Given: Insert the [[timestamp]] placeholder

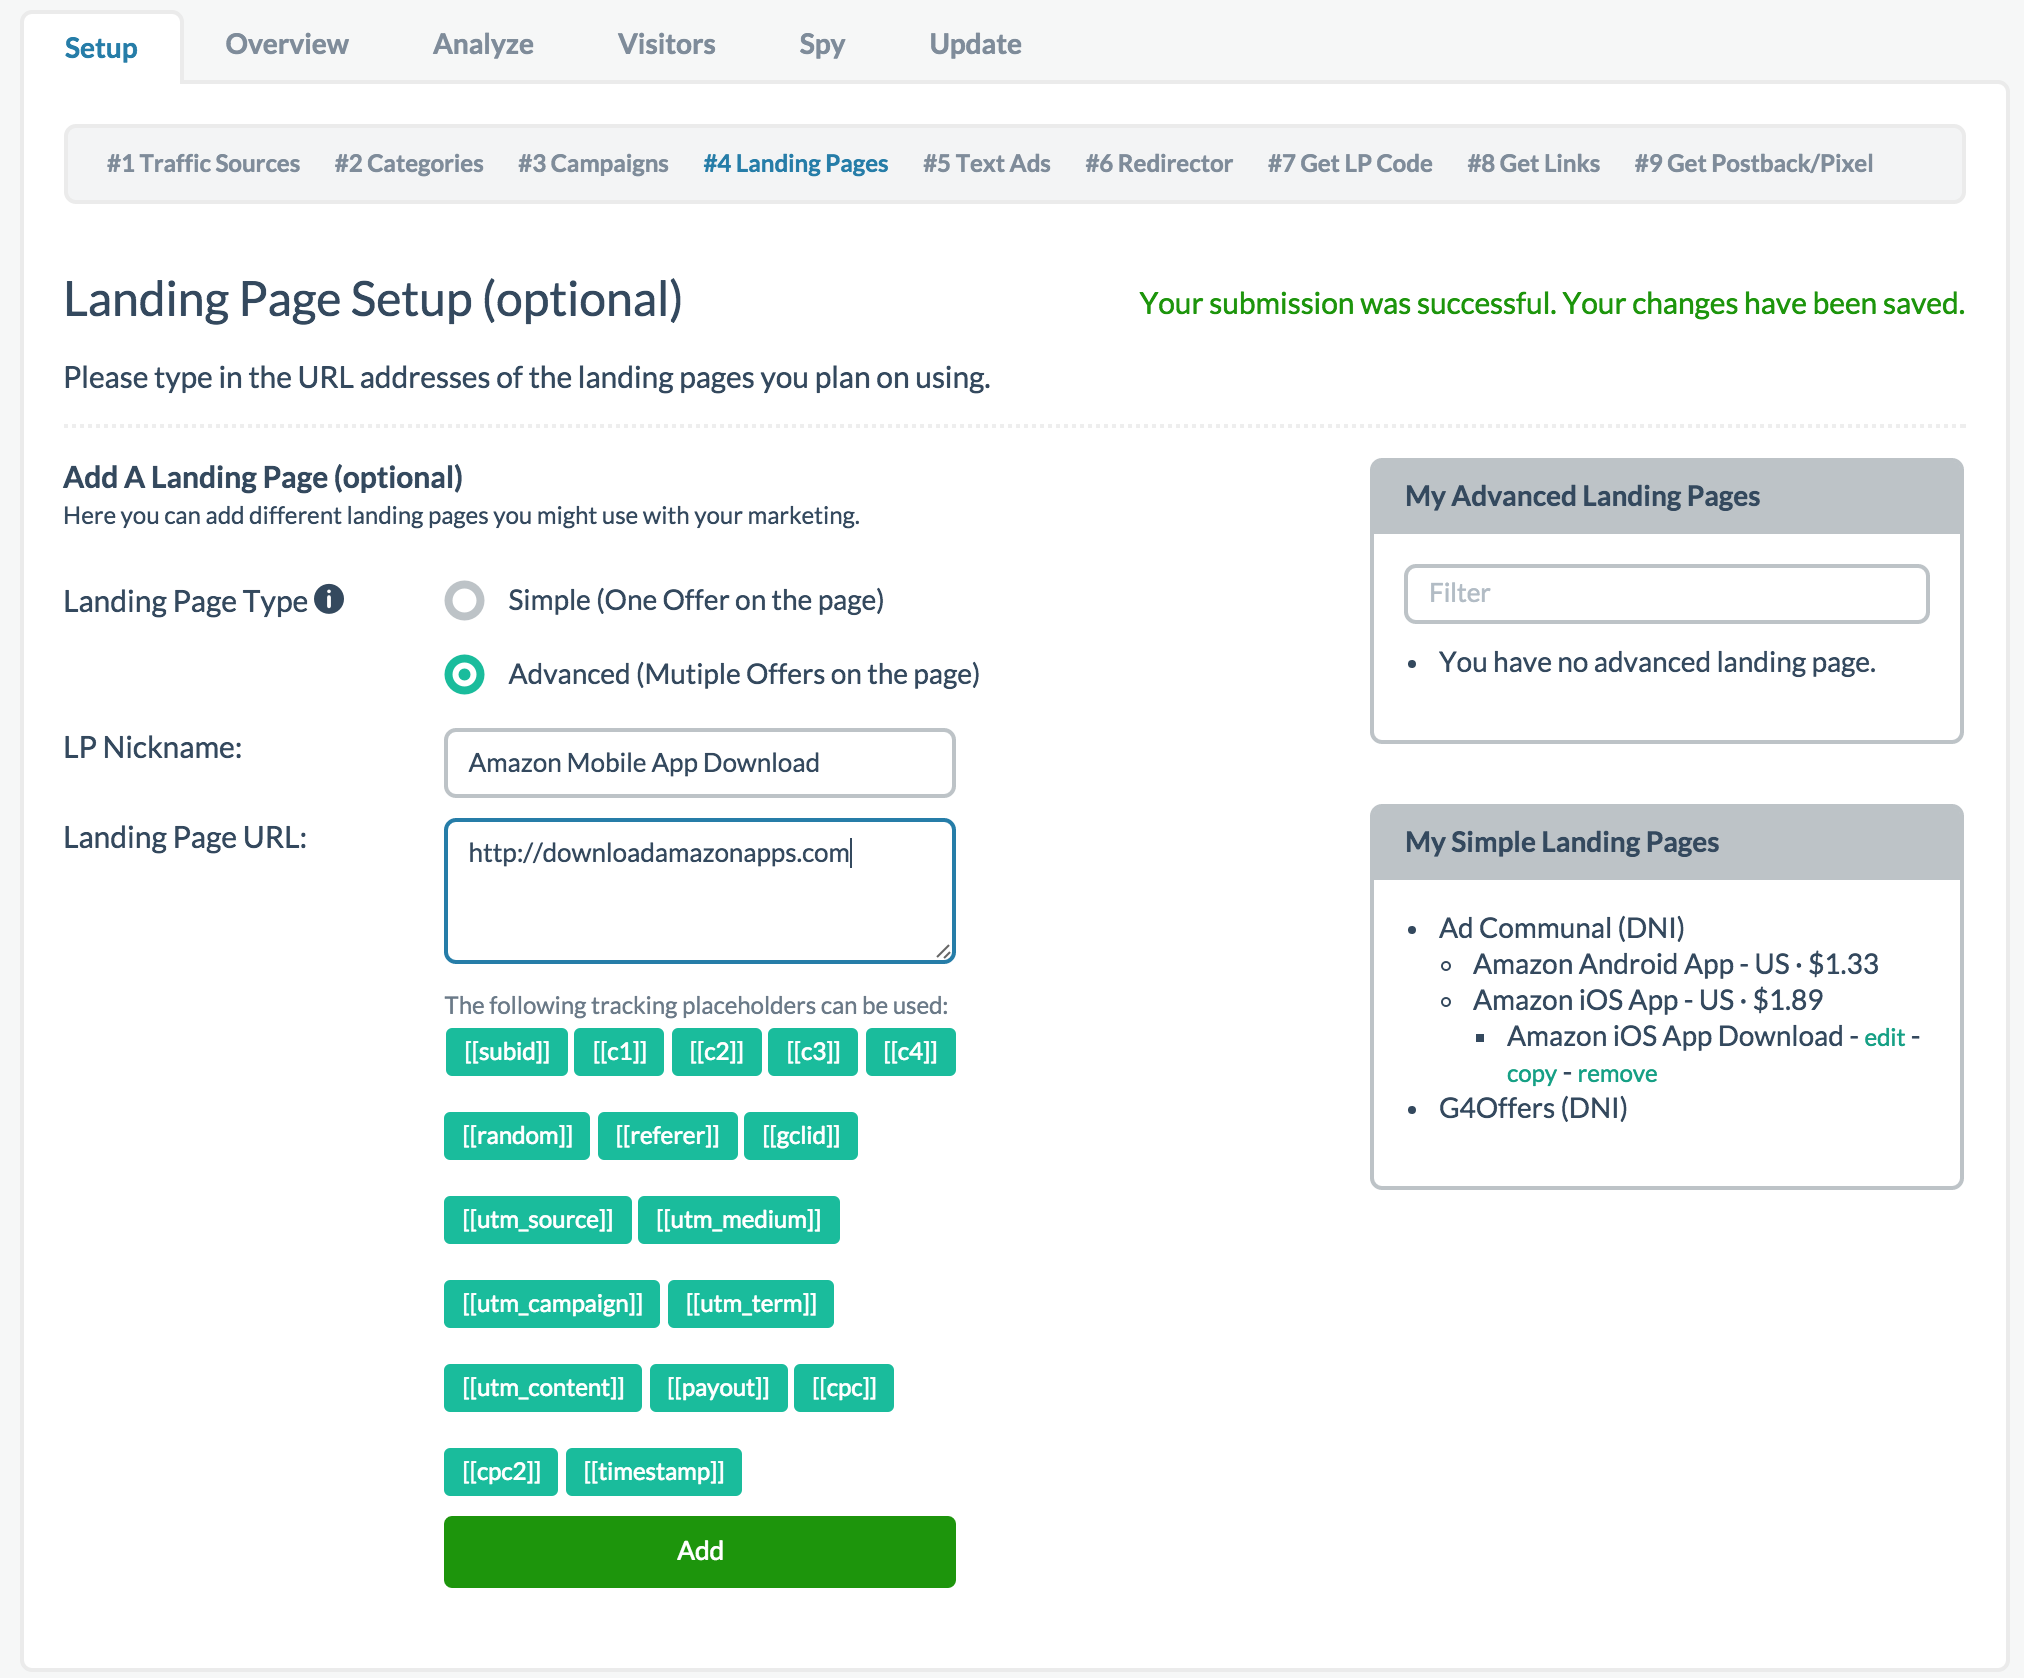Looking at the screenshot, I should click(654, 1471).
